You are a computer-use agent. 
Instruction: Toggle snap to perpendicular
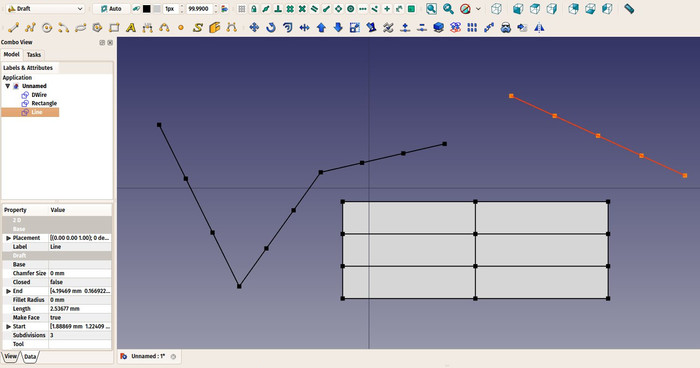[x=278, y=8]
